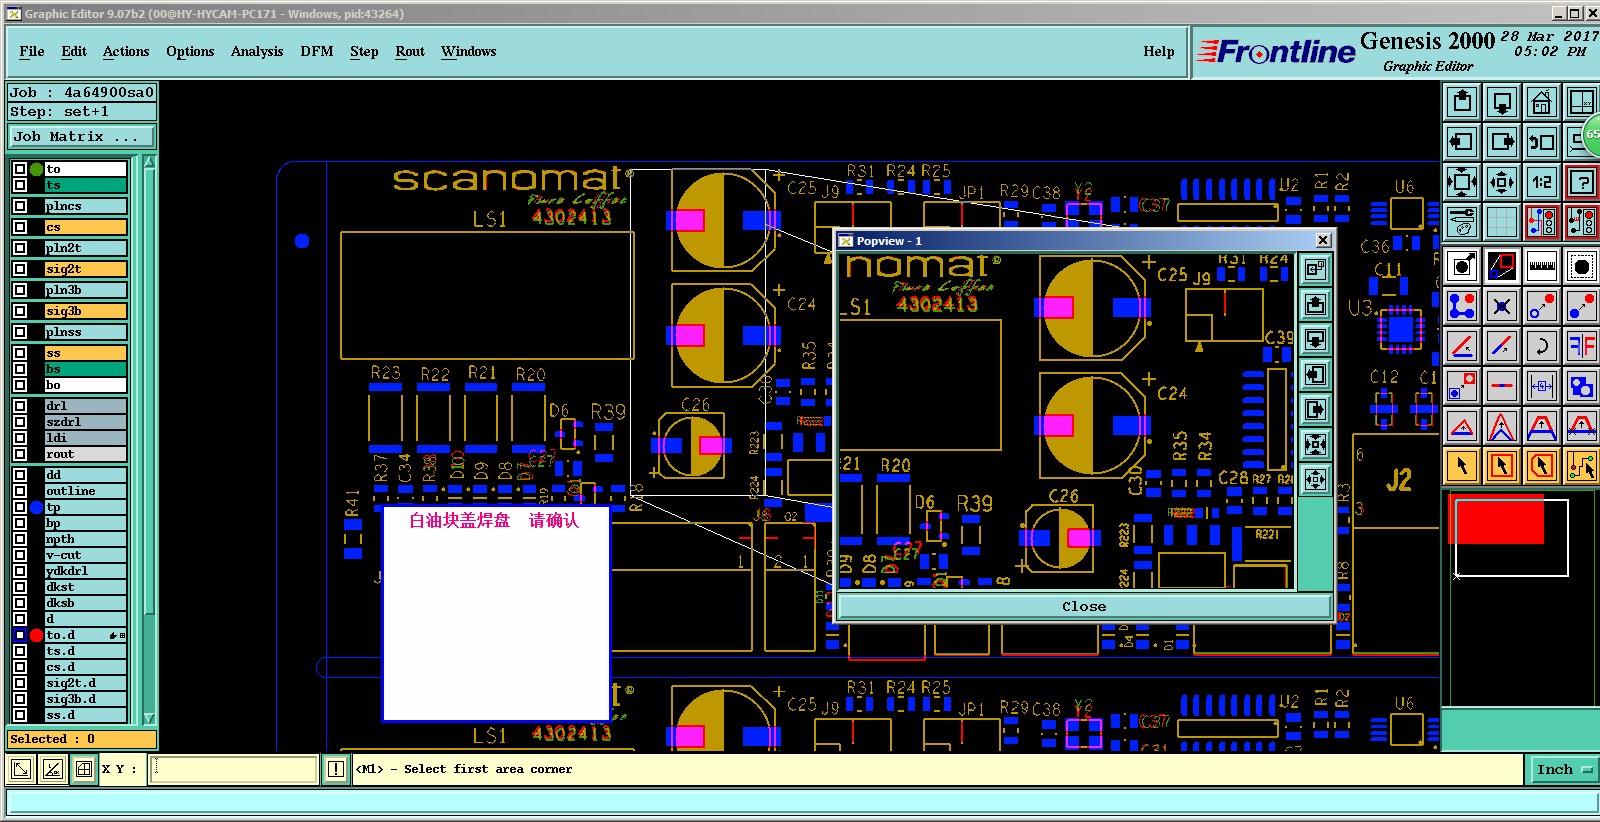Select the polygon-select arrow tool

pyautogui.click(x=1542, y=466)
